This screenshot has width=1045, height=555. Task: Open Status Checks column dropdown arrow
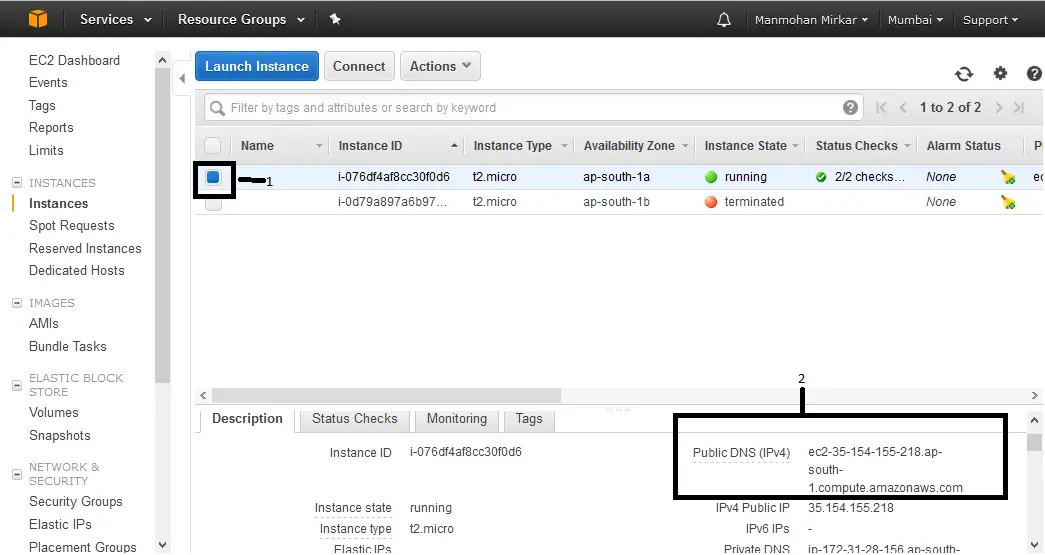click(907, 146)
